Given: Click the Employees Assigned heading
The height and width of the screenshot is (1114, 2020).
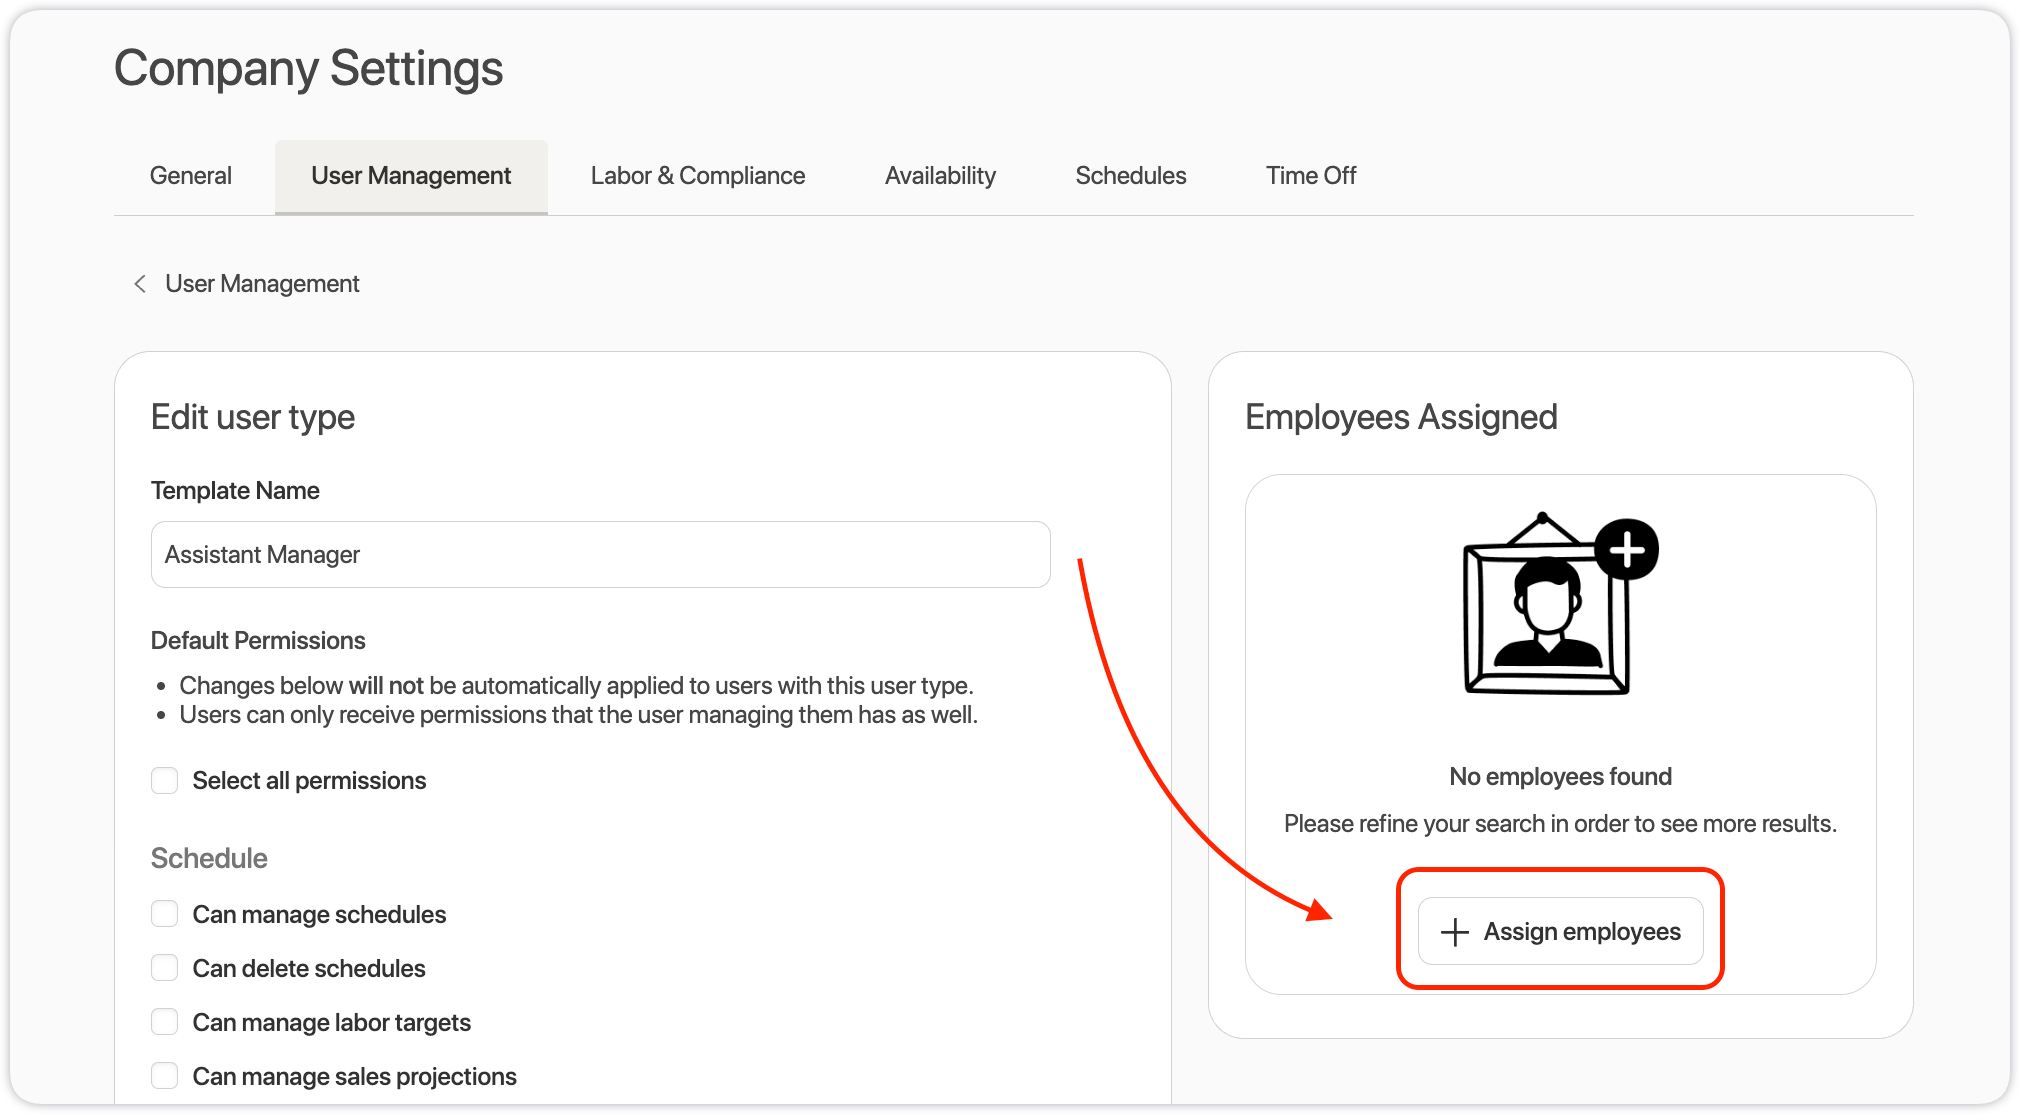Looking at the screenshot, I should [1400, 417].
